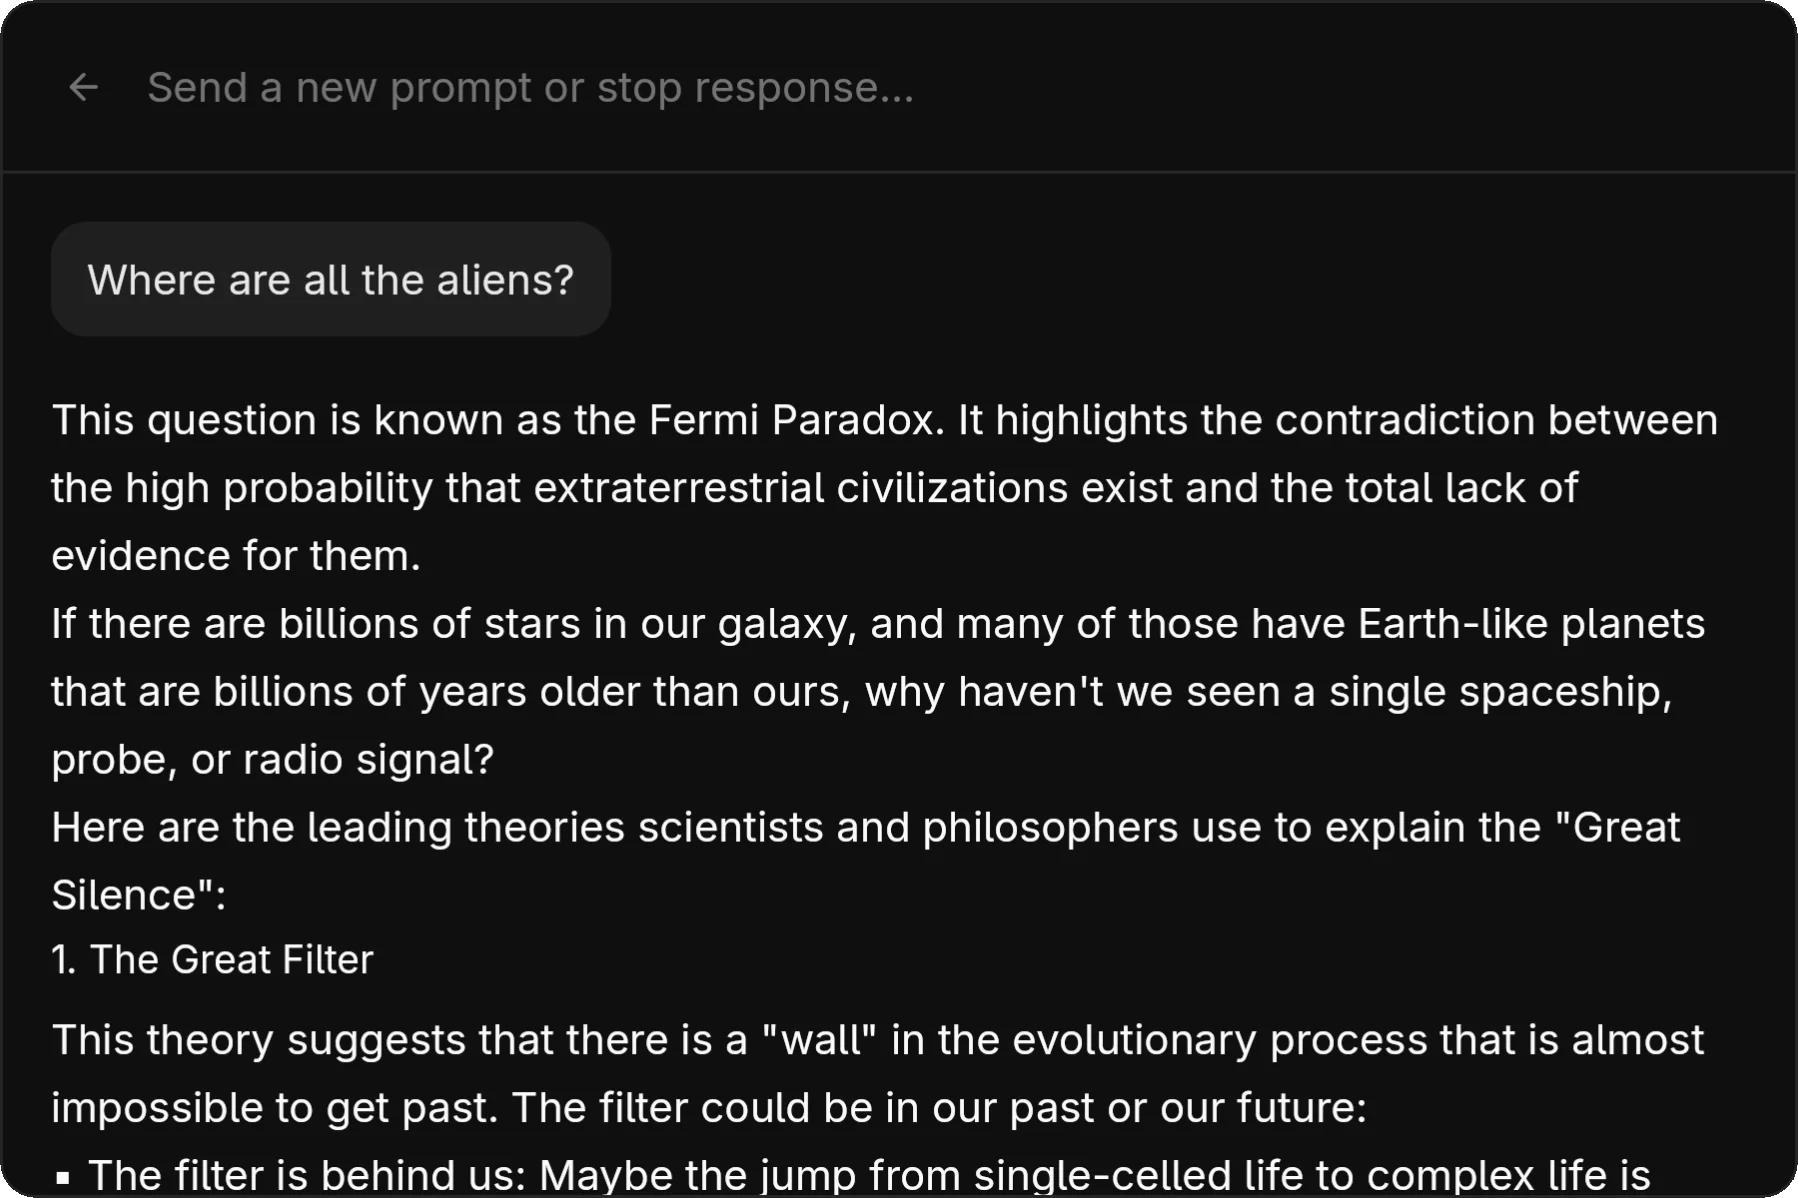Click the text 'probe, or radio signal?'
This screenshot has height=1198, width=1798.
(272, 760)
